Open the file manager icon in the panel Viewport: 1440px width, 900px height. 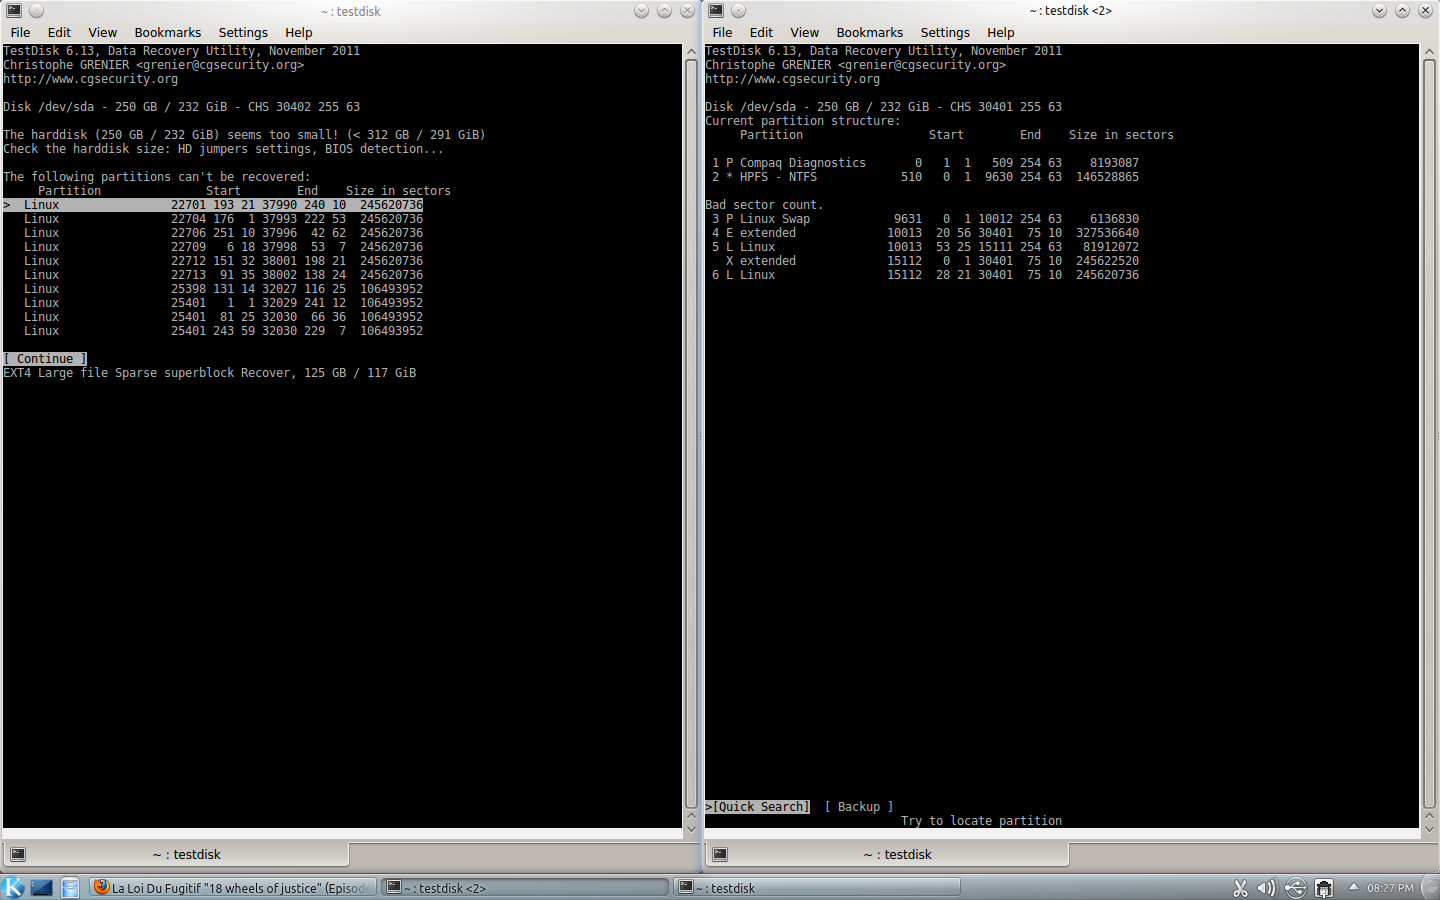[x=70, y=887]
